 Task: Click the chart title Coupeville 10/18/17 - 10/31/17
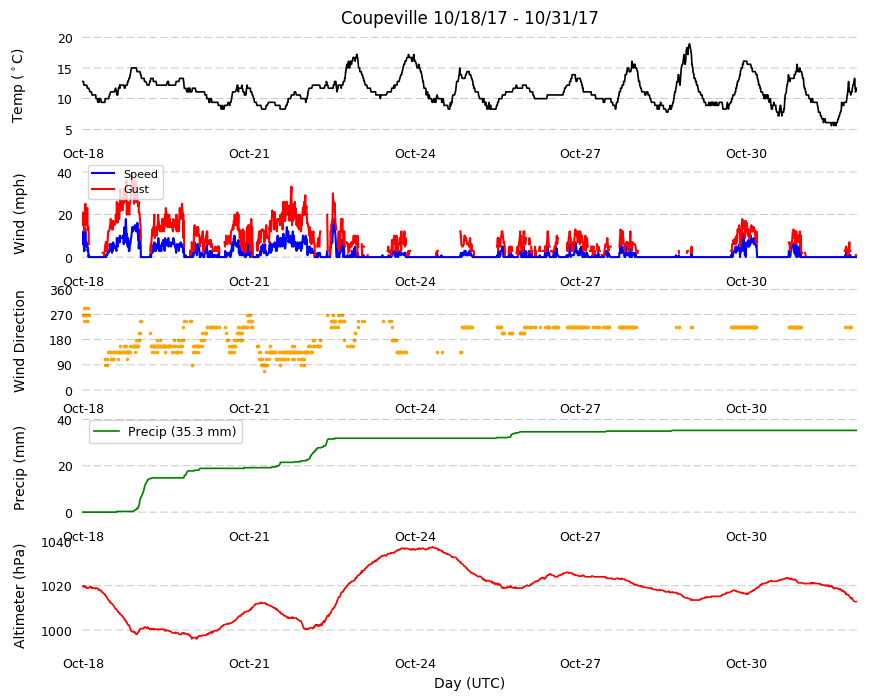tap(469, 18)
